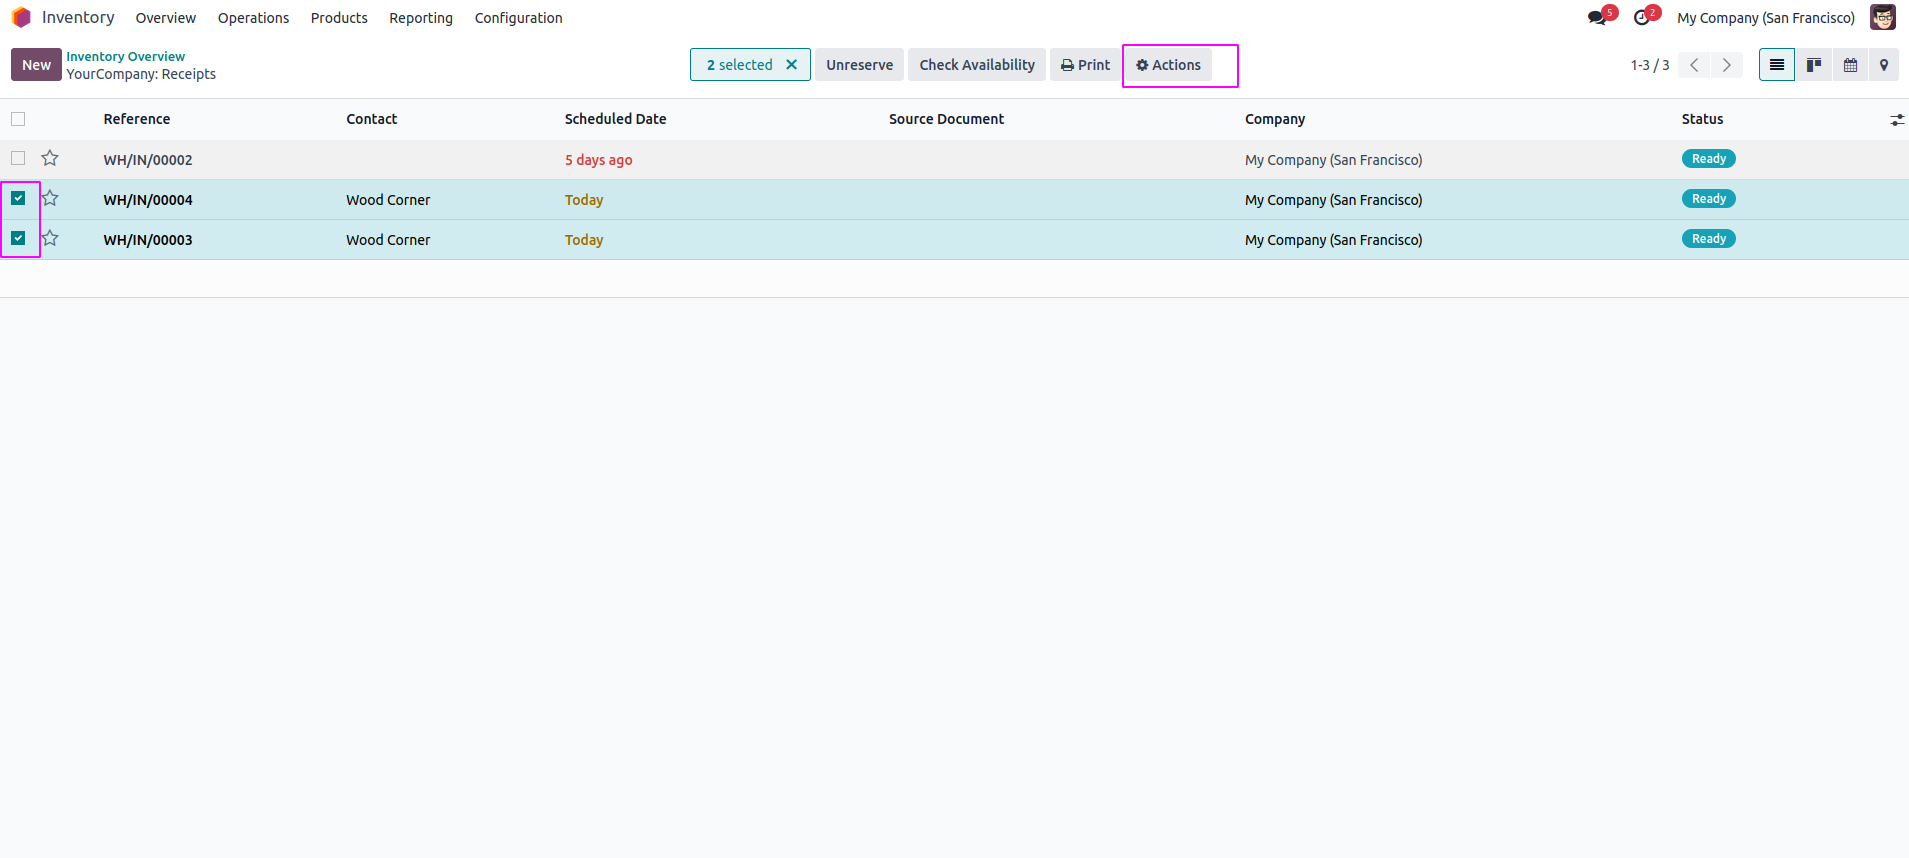
Task: Sort by Status column header
Action: (1702, 119)
